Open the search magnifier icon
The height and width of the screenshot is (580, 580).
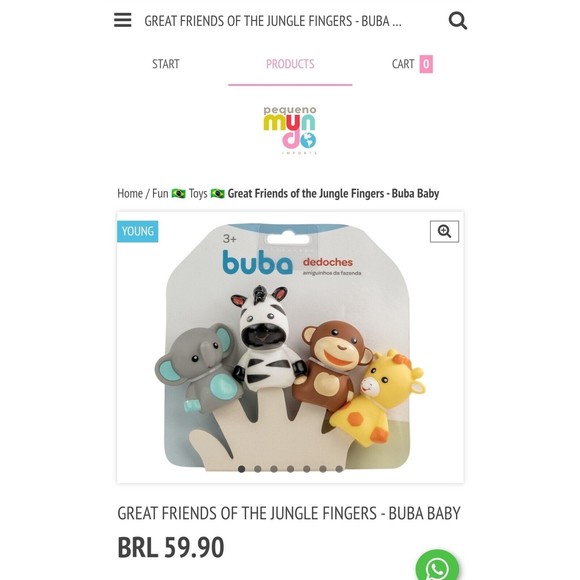coord(458,21)
